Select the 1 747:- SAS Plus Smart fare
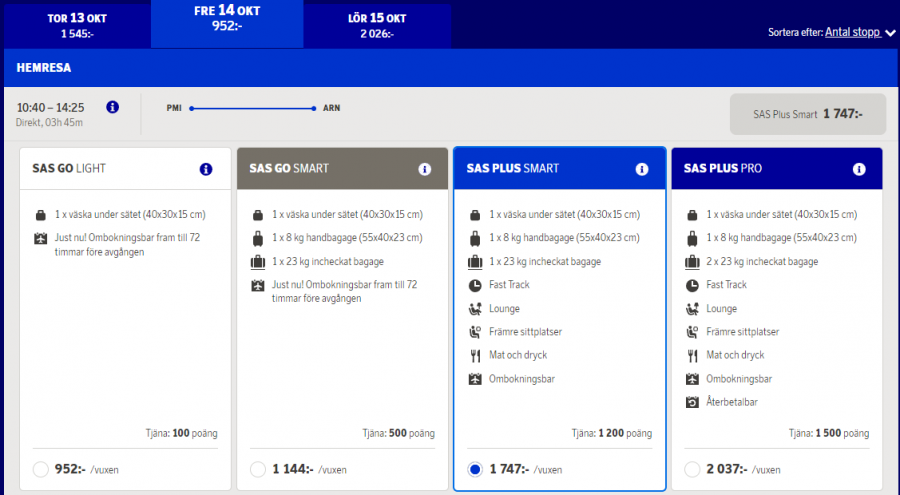This screenshot has width=900, height=495. 475,469
